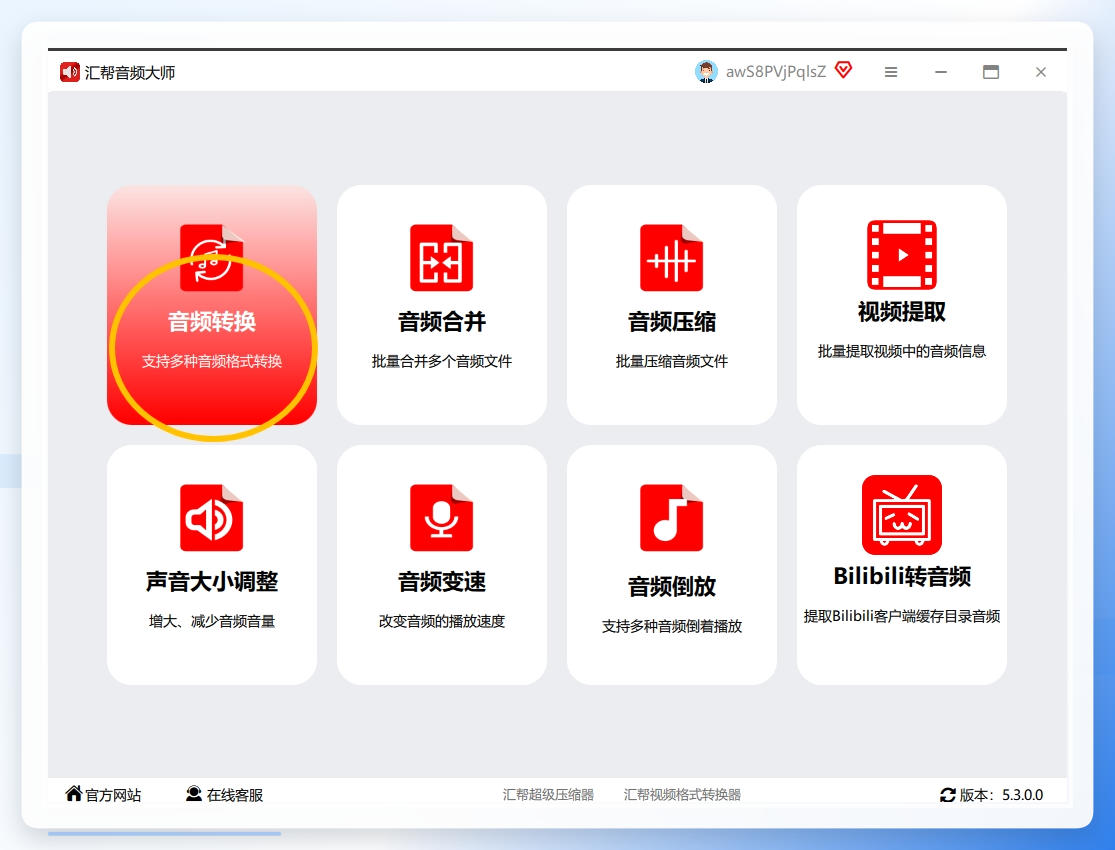Minimize the 汇帮音频大师 window

click(x=941, y=72)
